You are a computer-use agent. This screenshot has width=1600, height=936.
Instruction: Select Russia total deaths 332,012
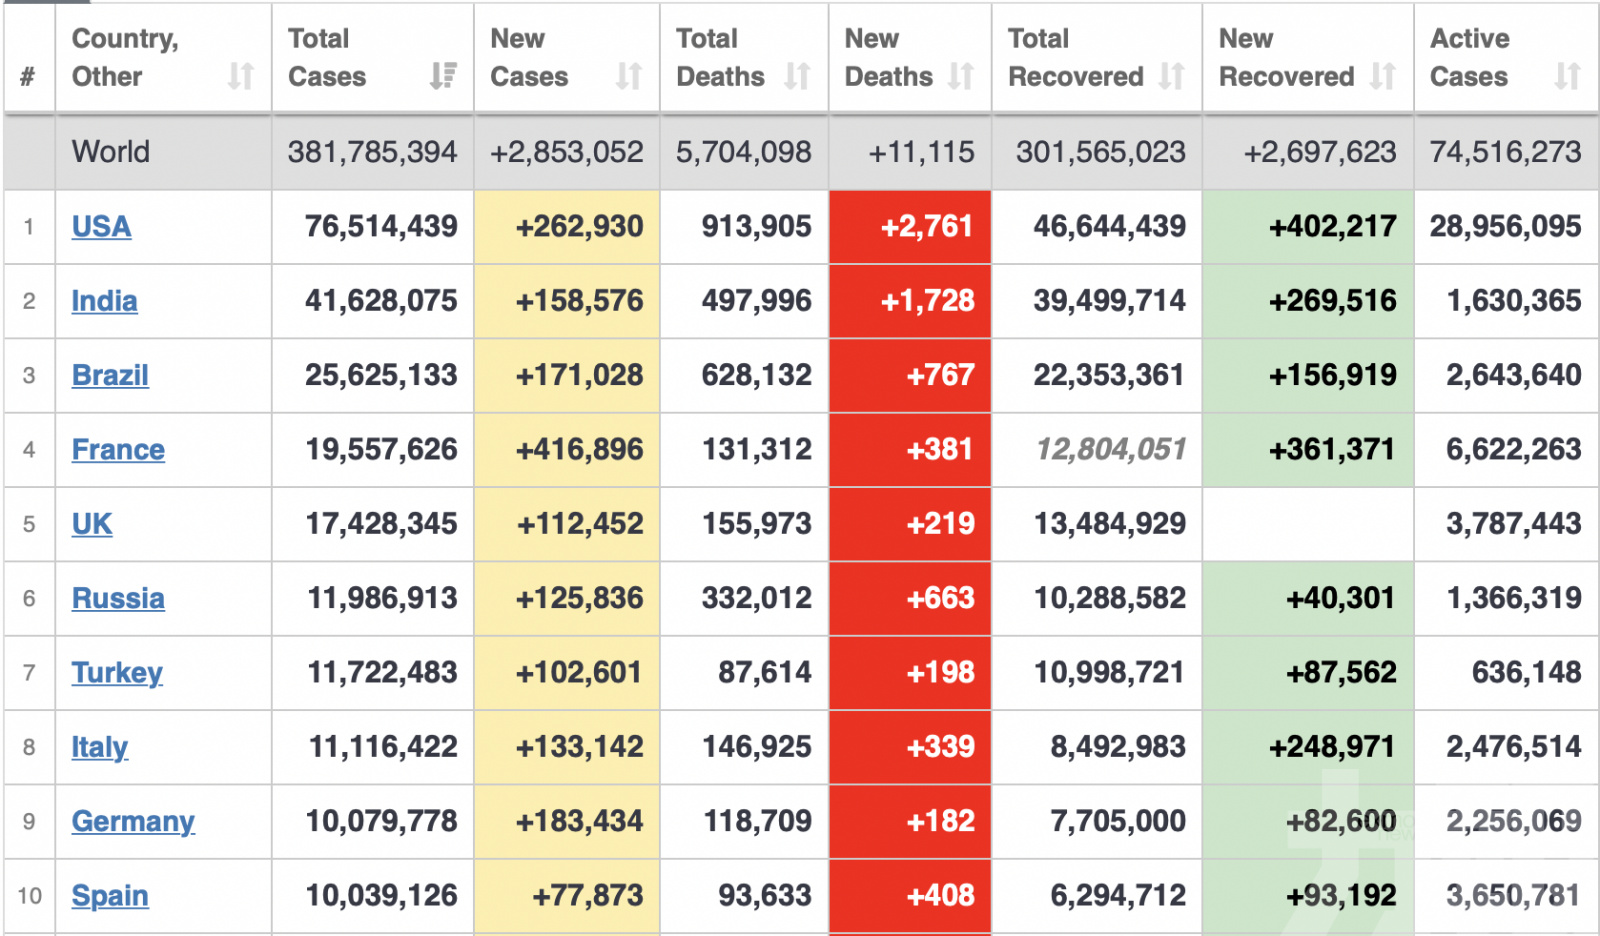pos(757,598)
